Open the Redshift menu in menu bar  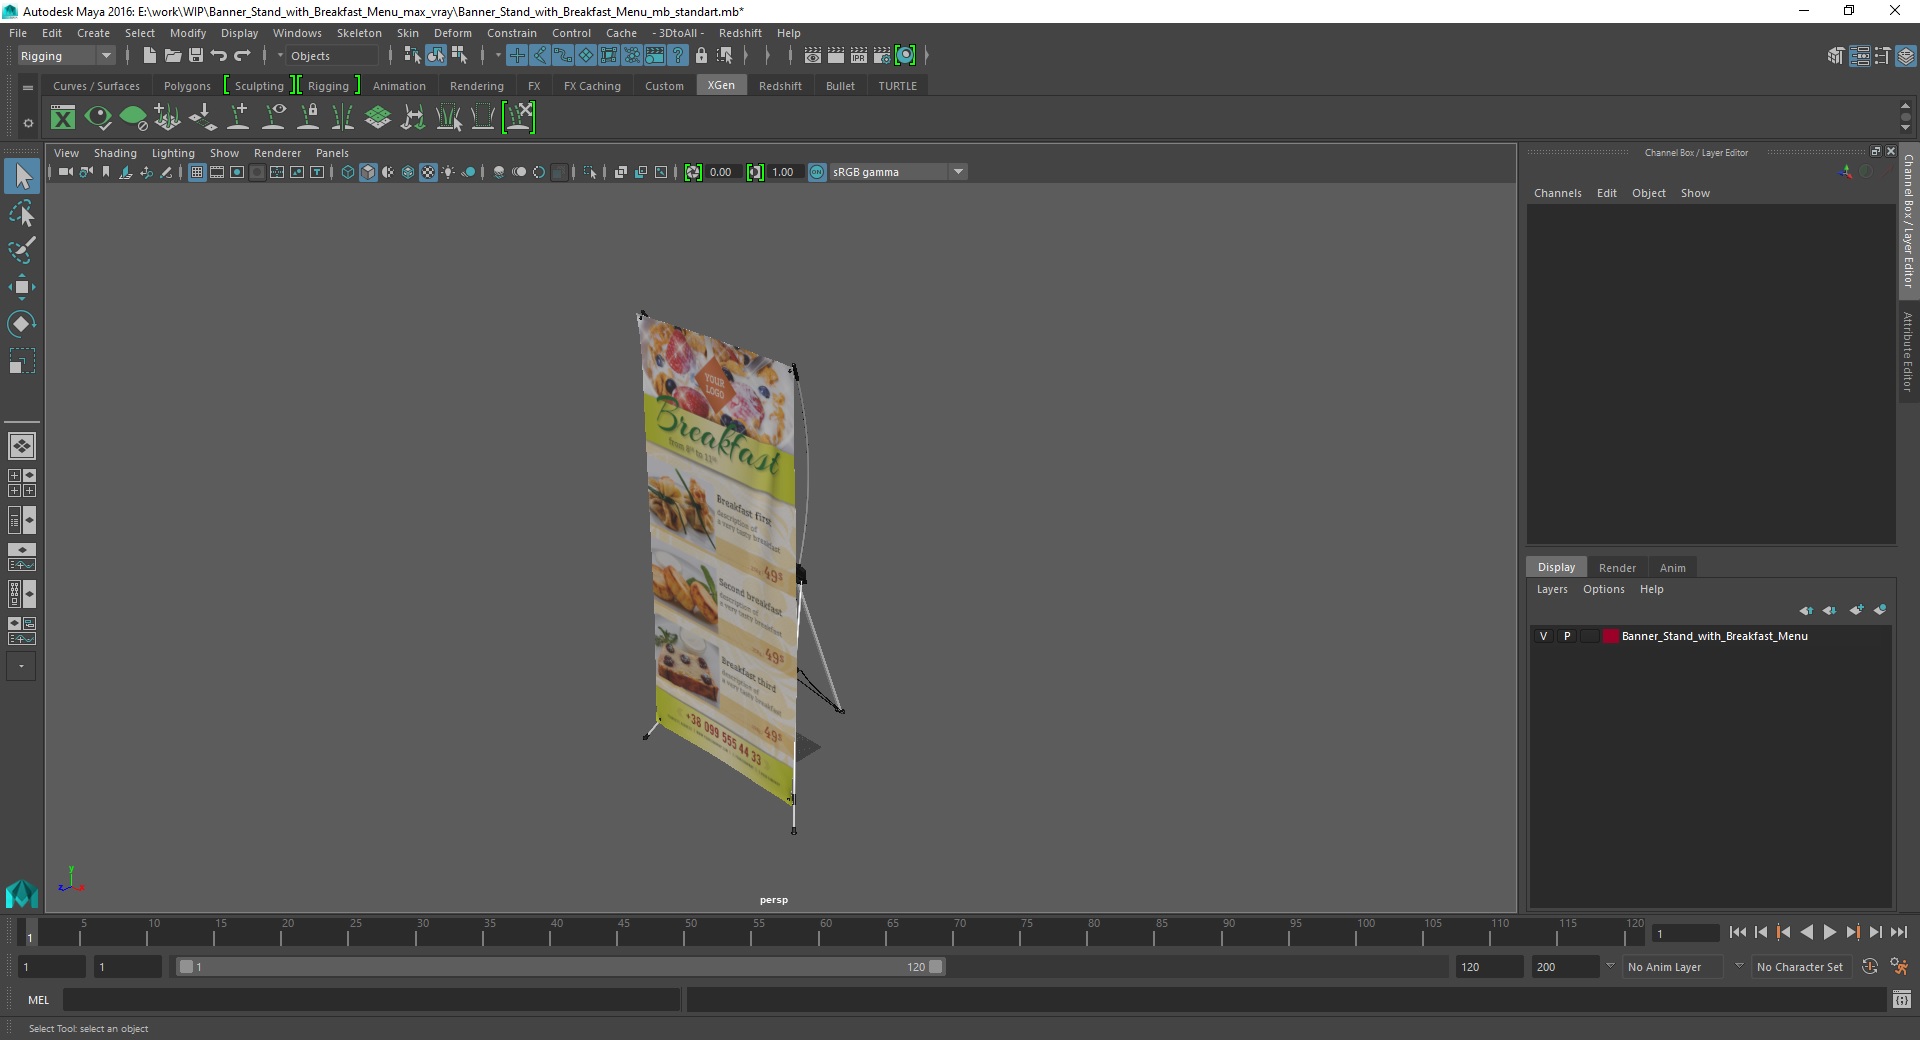(740, 33)
